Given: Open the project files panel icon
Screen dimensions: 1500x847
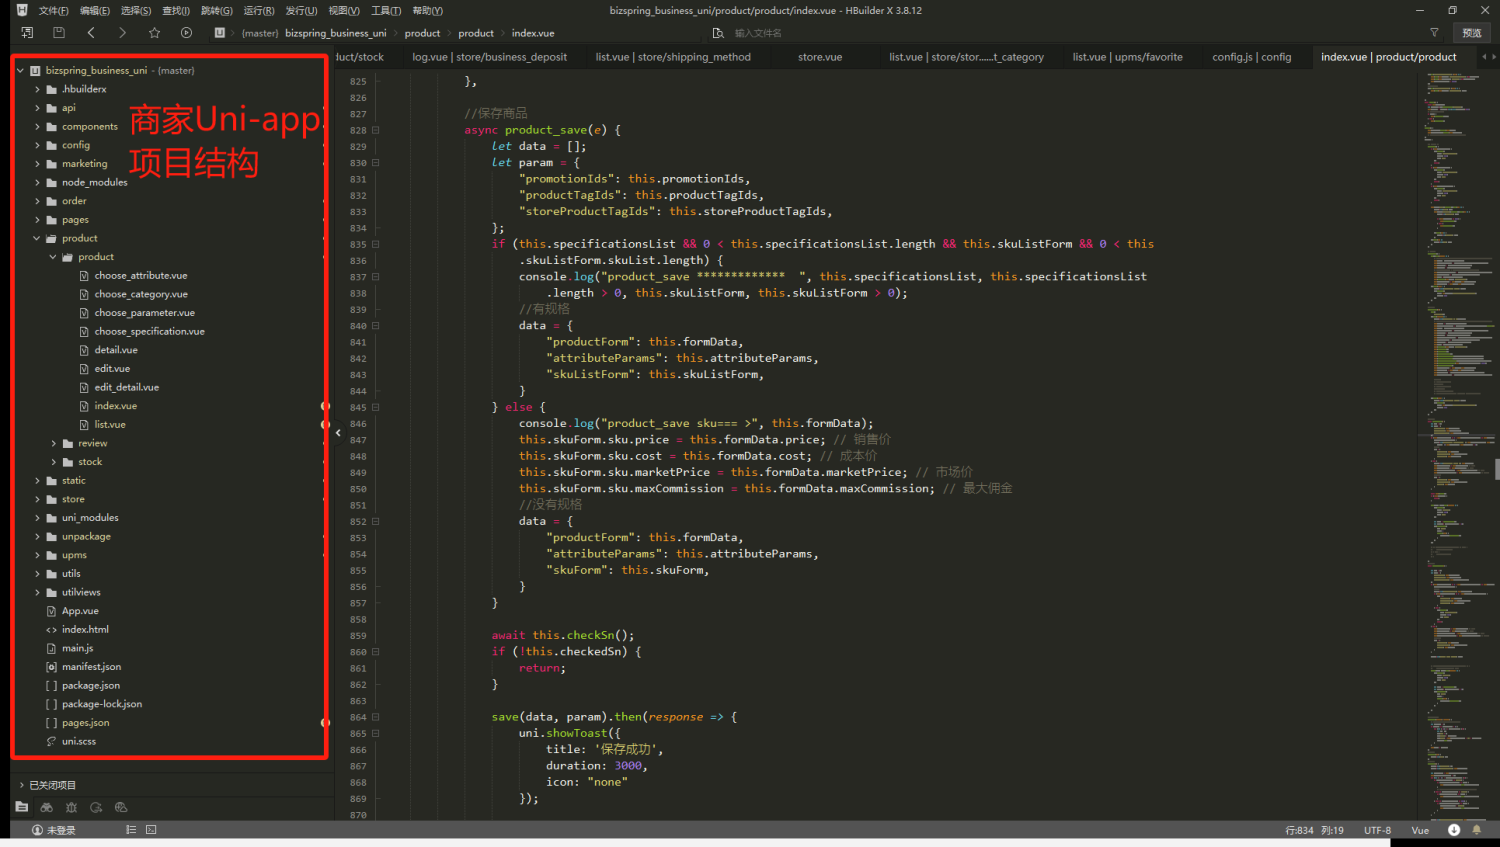Looking at the screenshot, I should click(22, 807).
